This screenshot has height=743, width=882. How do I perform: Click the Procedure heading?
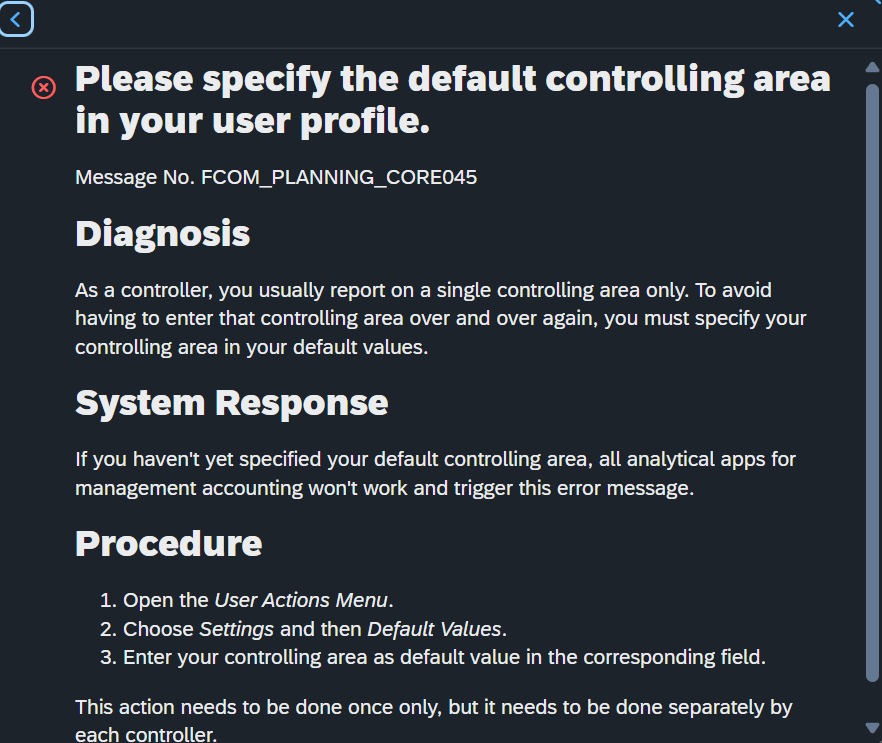[169, 544]
